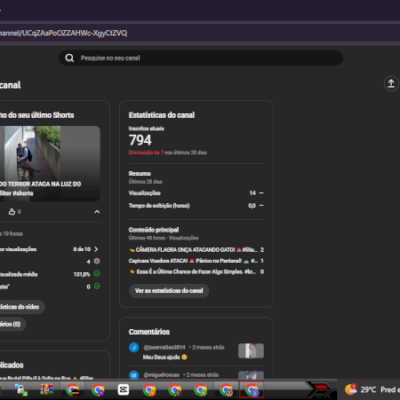Click the blue J commenter avatar
This screenshot has height=400, width=400.
tap(134, 347)
